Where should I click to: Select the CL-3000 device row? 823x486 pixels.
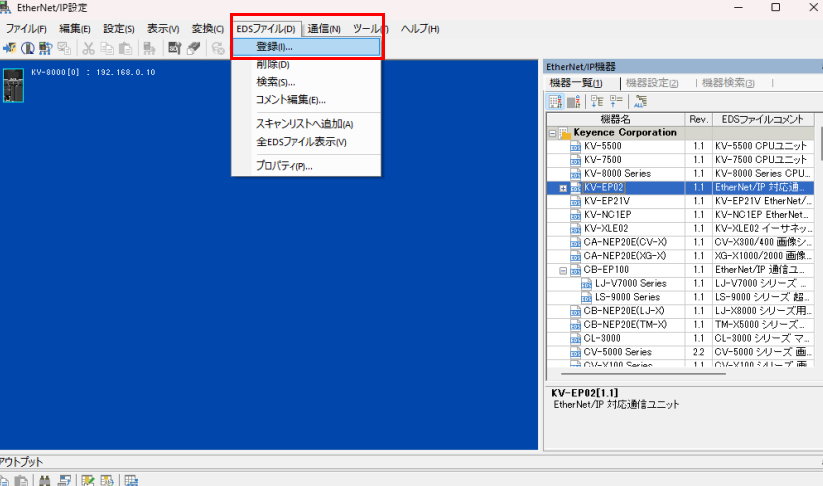(681, 339)
